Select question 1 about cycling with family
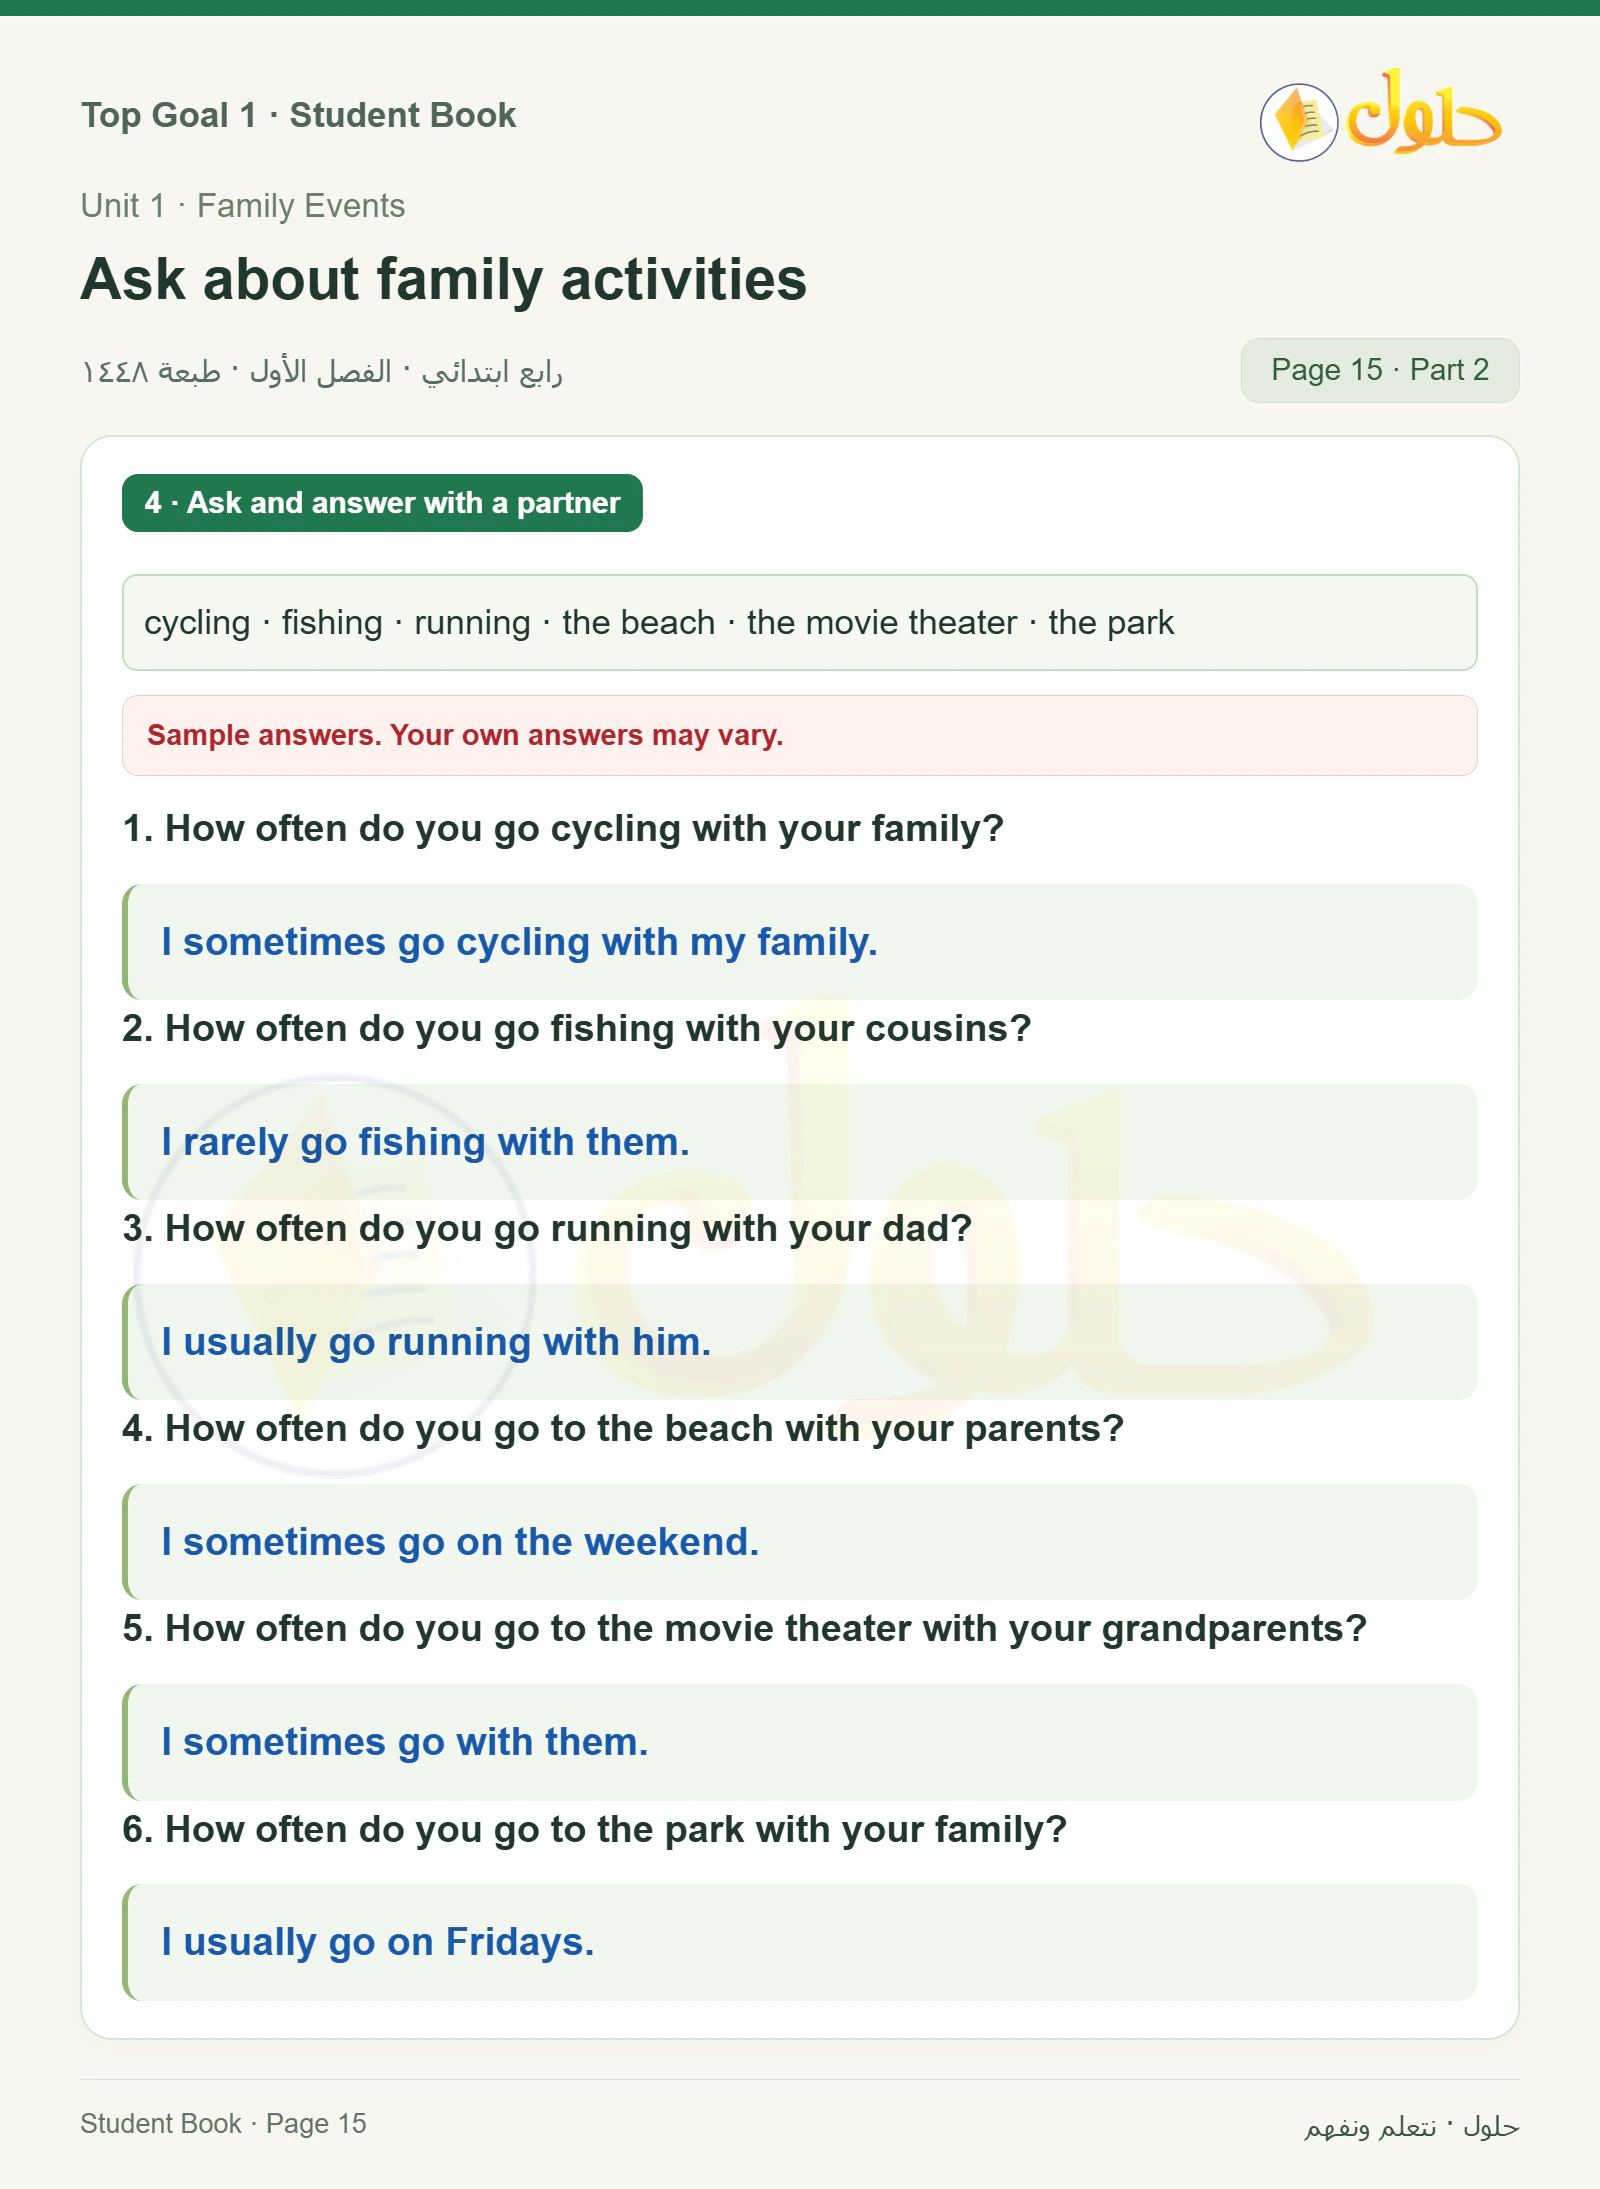The width and height of the screenshot is (1600, 2189). [563, 829]
